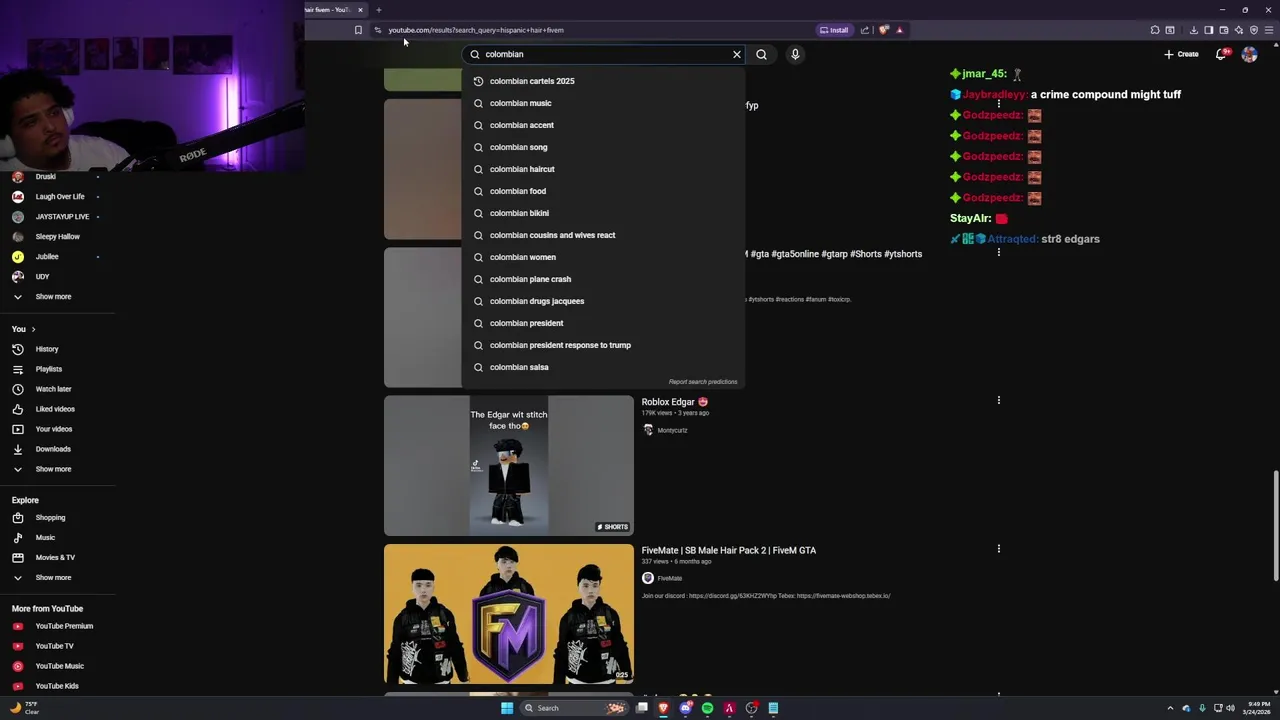Select suggestion "colombian salsa"
This screenshot has width=1280, height=720.
603,367
